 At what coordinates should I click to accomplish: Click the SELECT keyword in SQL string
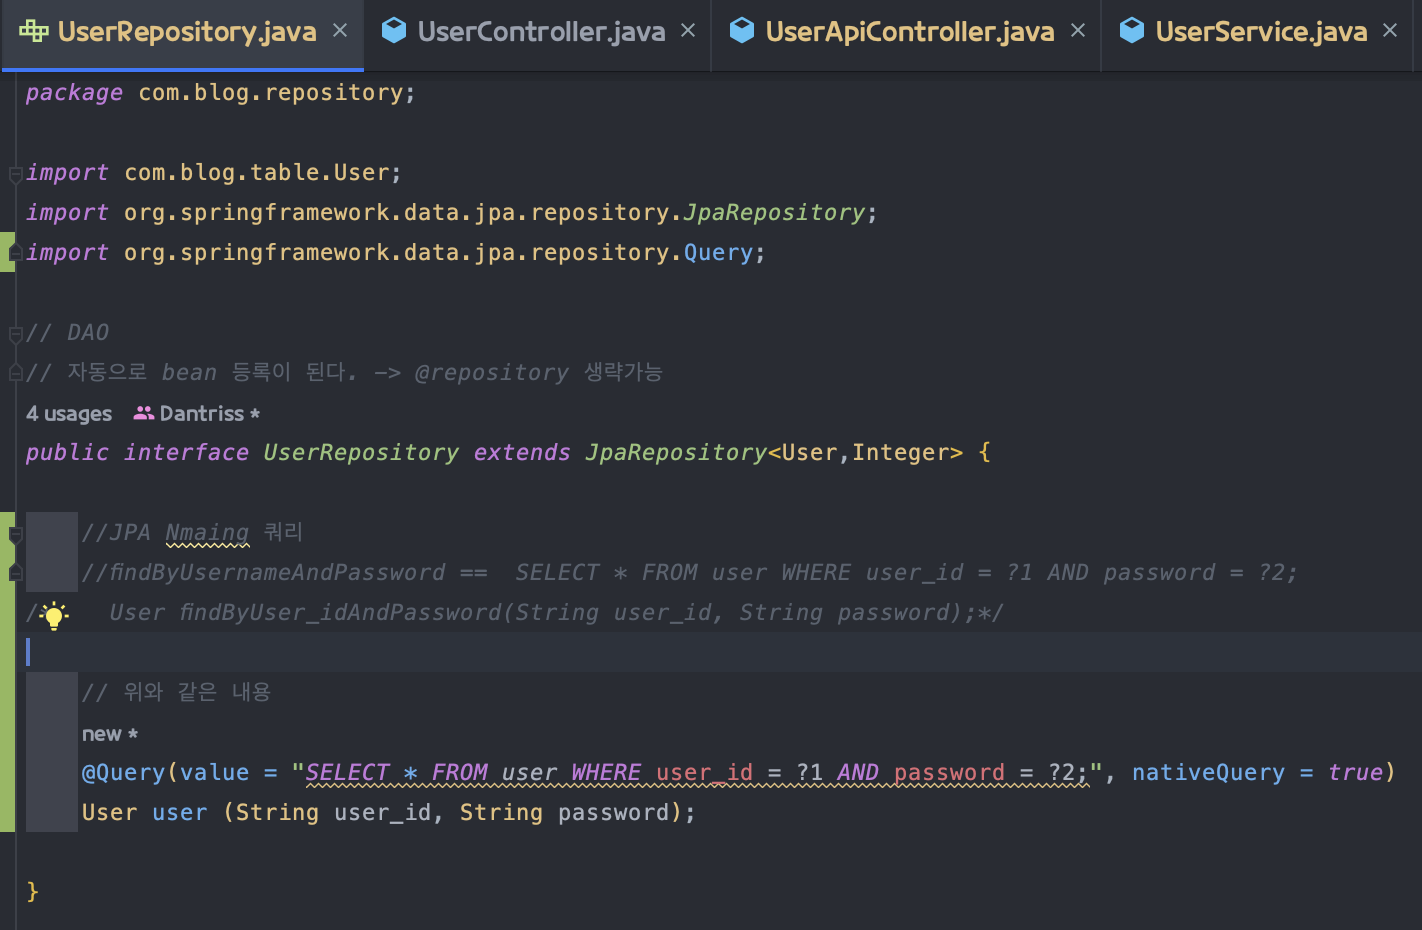(348, 773)
